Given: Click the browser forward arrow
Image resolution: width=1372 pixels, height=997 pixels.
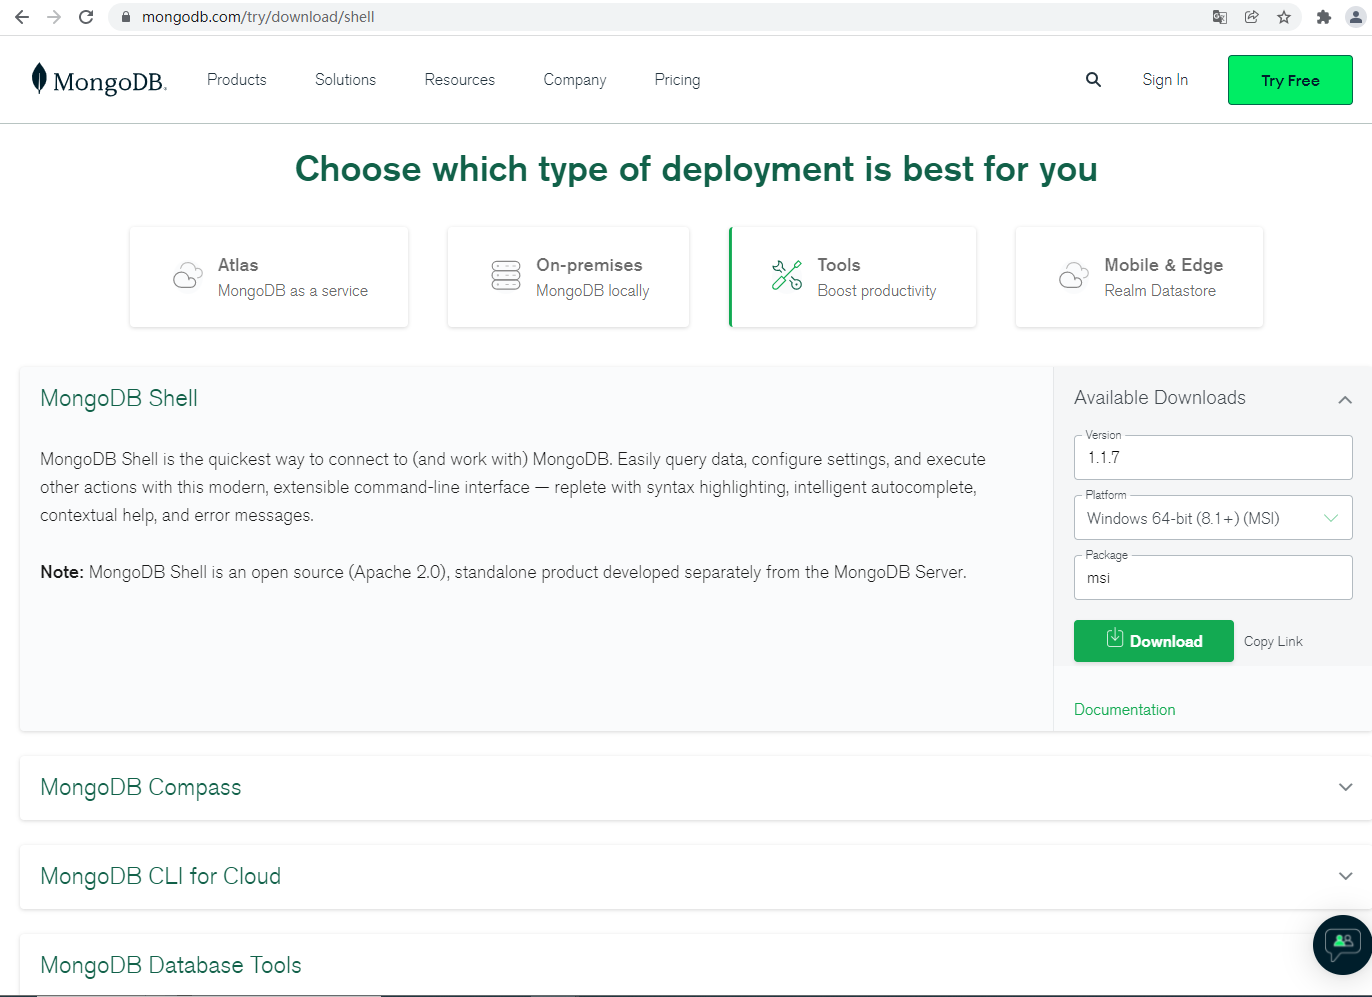Looking at the screenshot, I should (x=54, y=17).
